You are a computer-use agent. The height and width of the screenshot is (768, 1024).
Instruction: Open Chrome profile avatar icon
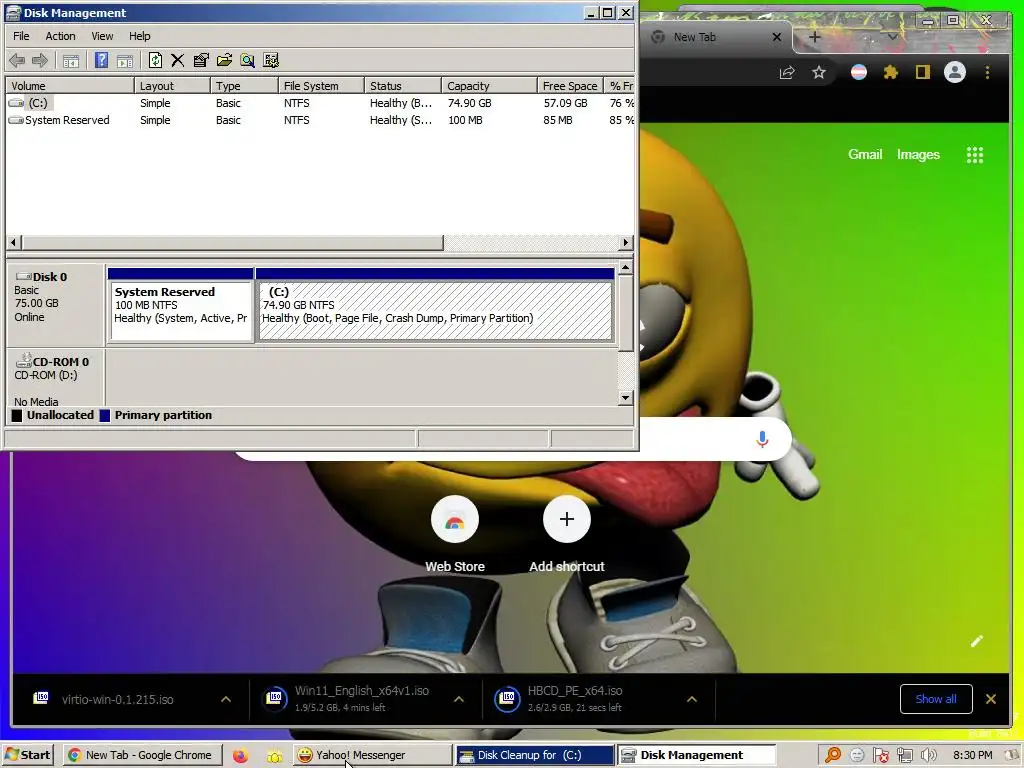point(955,72)
